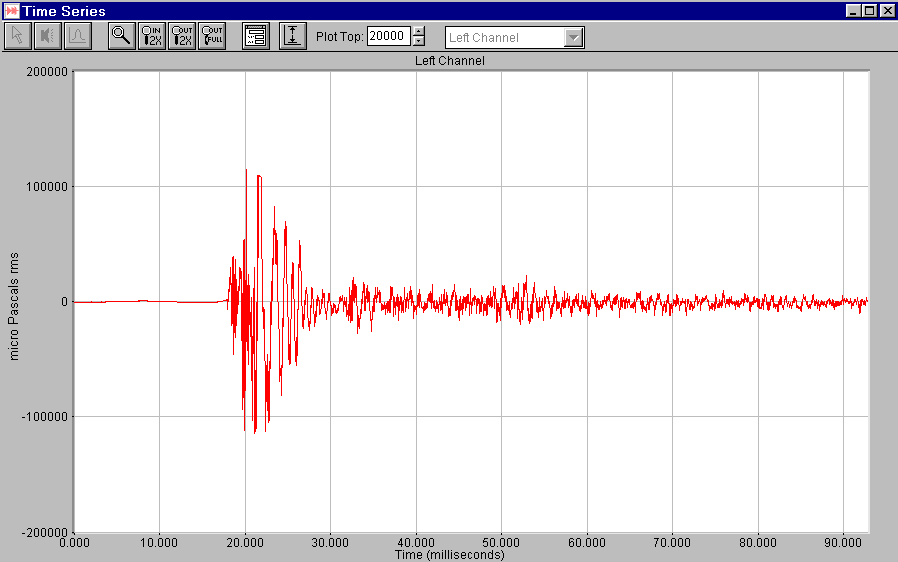
Task: Click the 'Left Channel' plot title
Action: (450, 61)
